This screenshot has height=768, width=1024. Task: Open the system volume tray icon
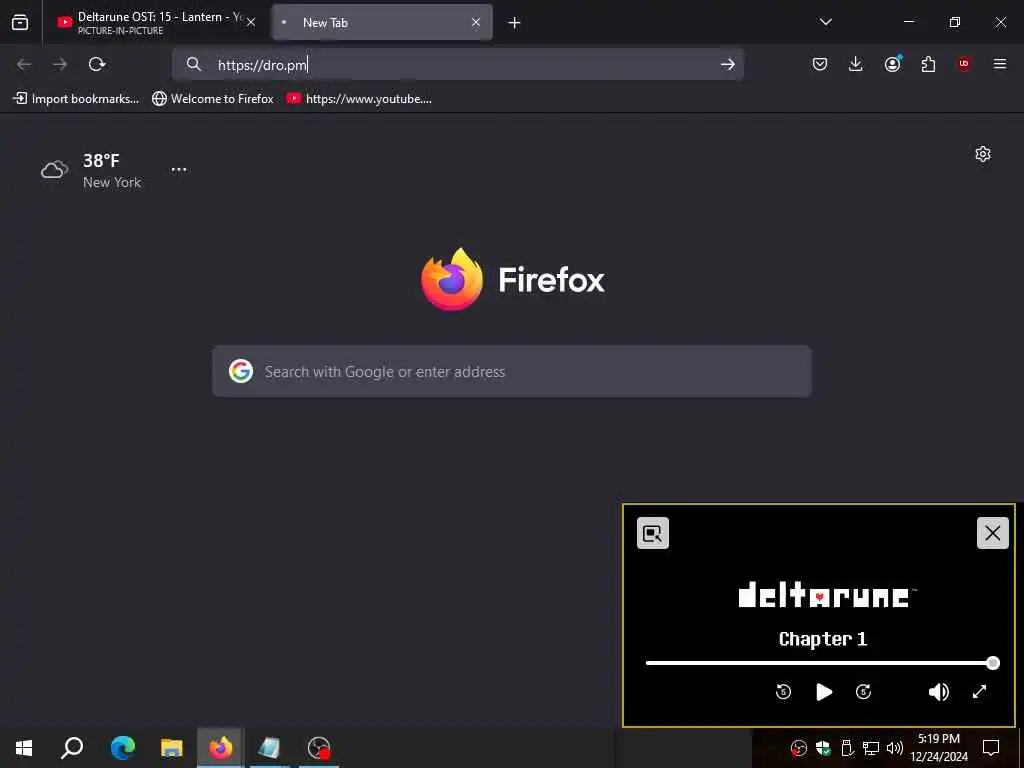click(895, 748)
